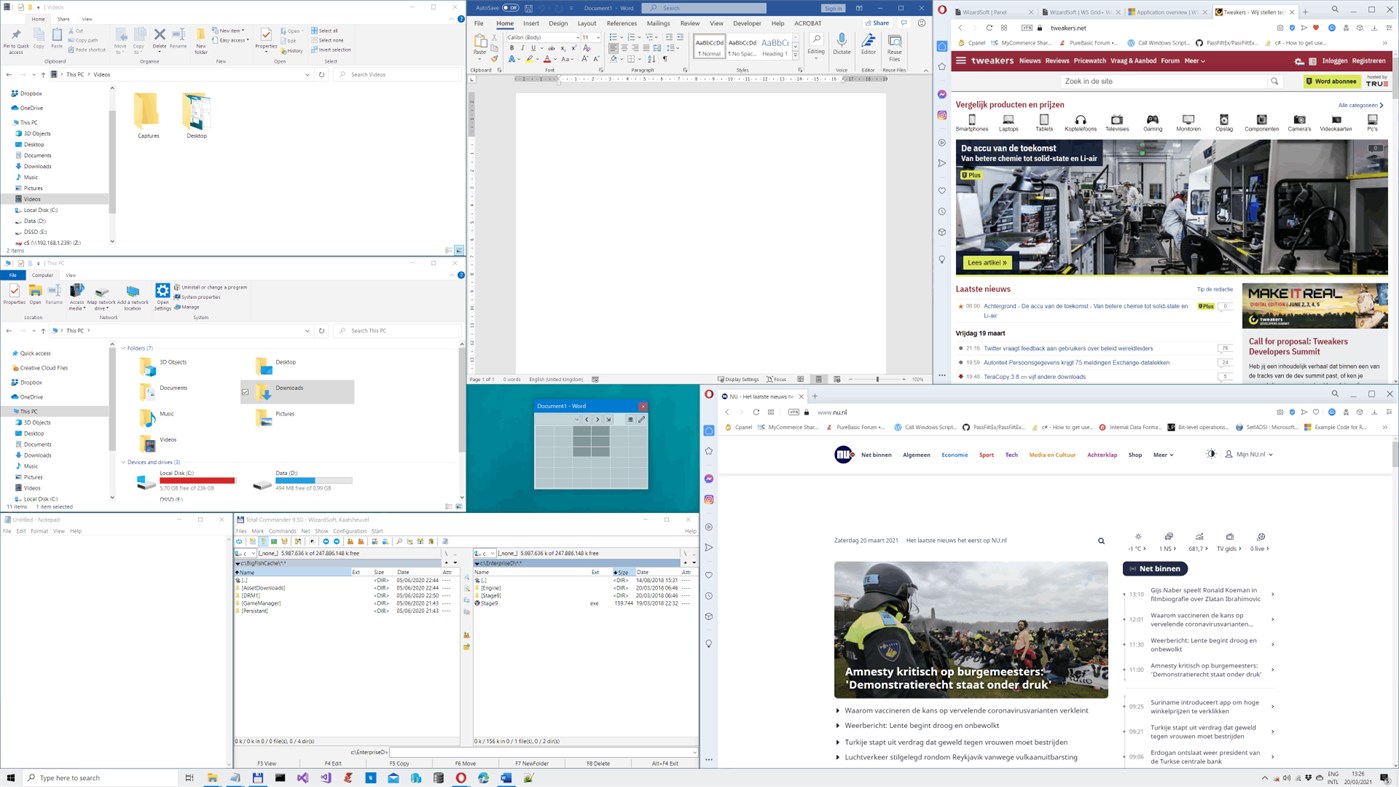Screen dimensions: 1399x787
Task: Open Meer dropdown on NU.nl navigation
Action: (x=1163, y=455)
